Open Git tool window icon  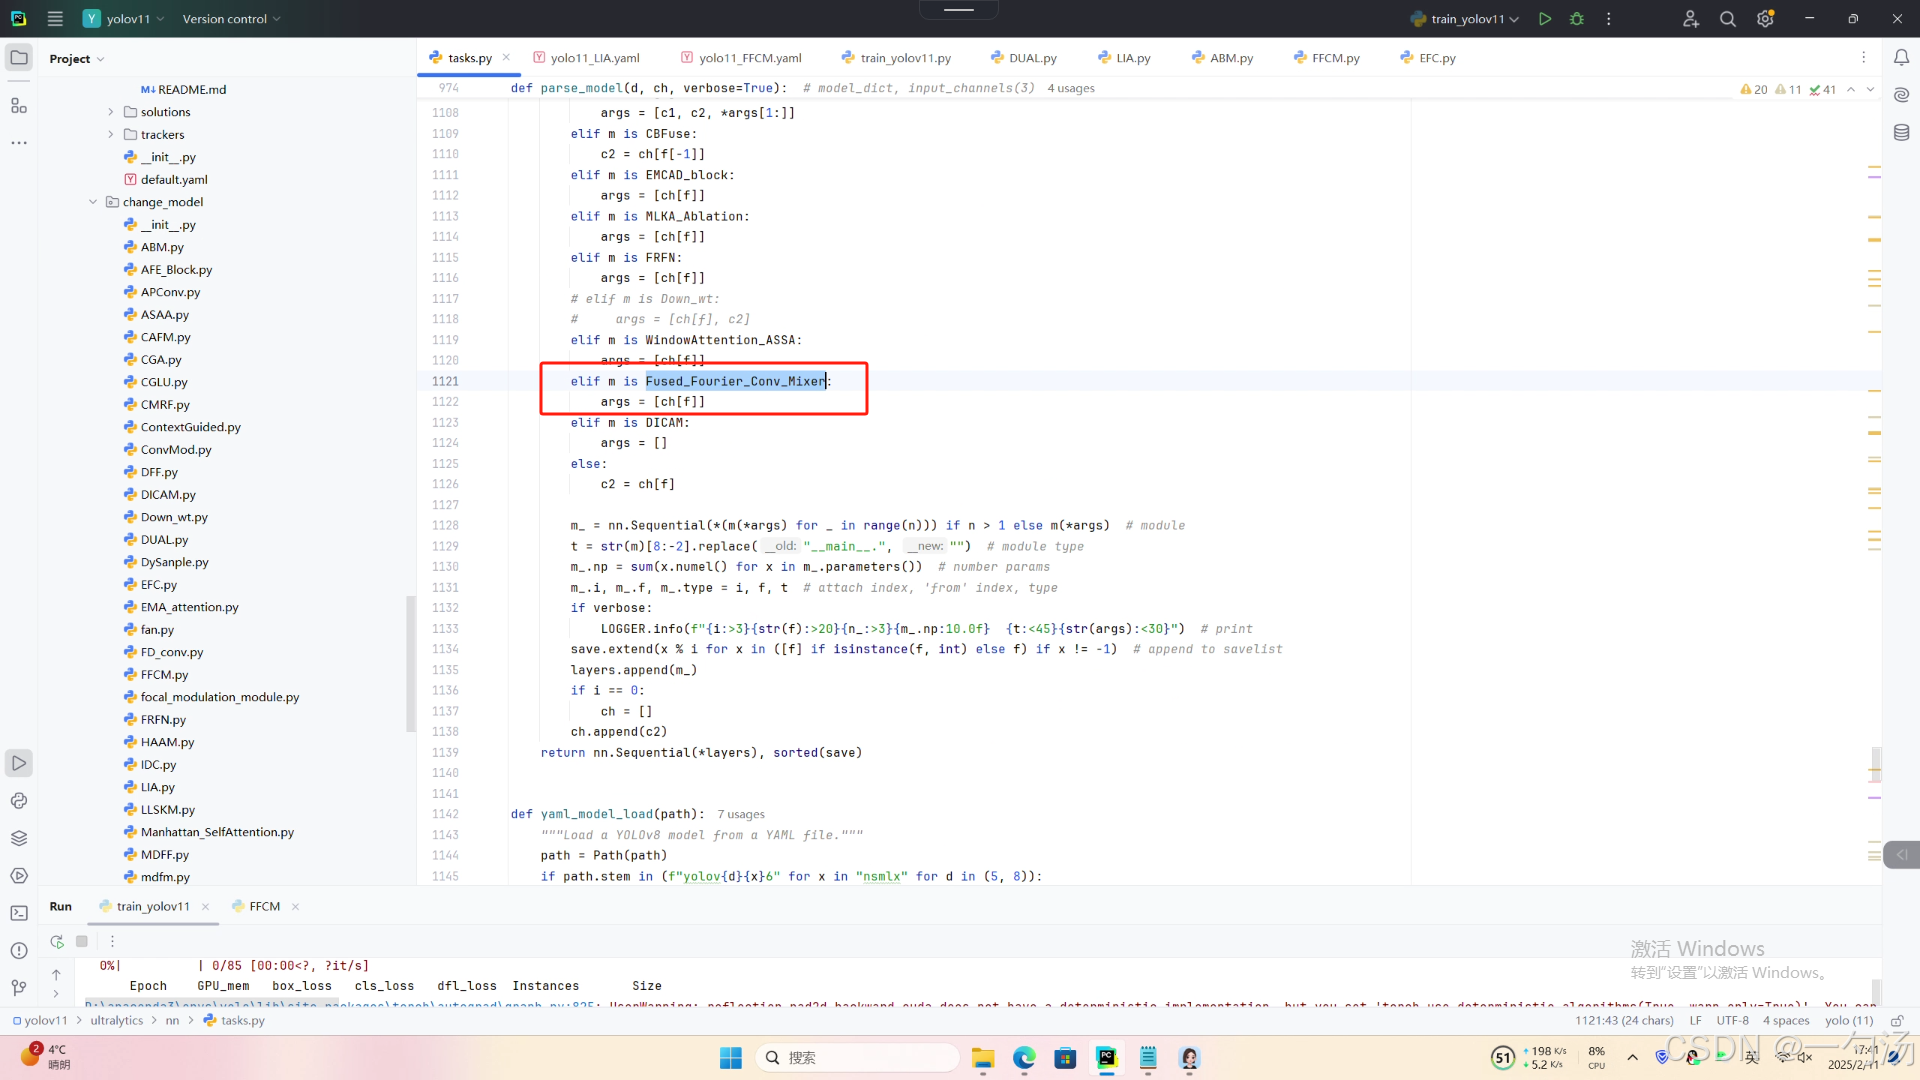19,988
